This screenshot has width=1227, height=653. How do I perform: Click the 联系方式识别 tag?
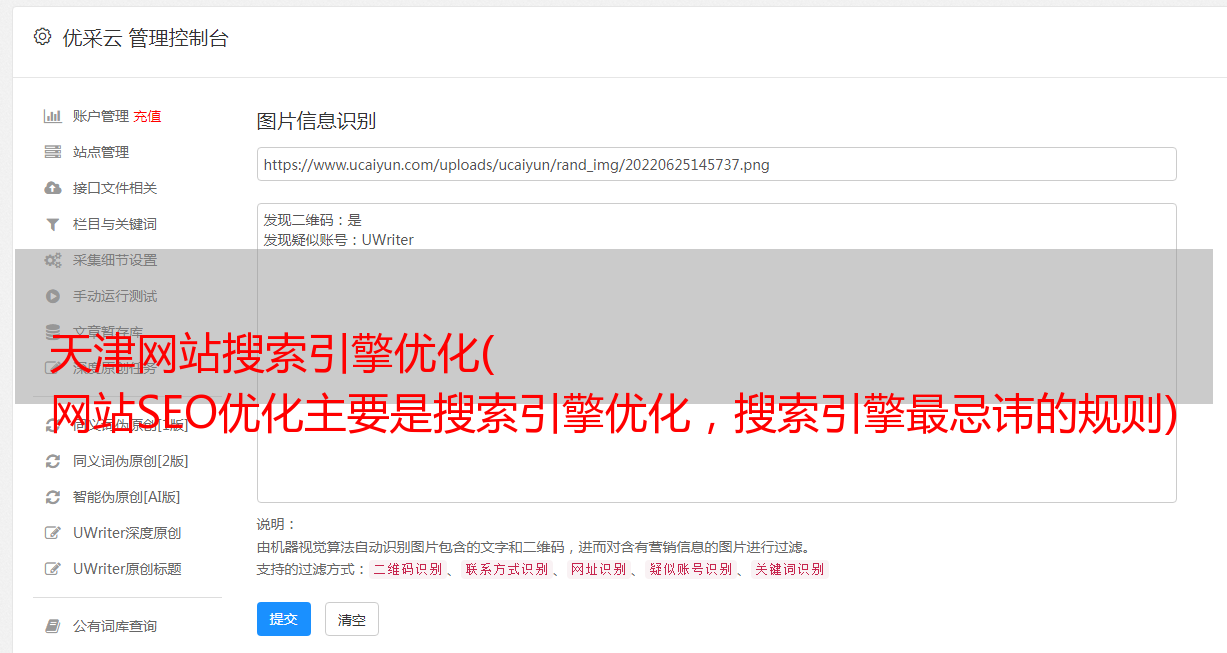tap(506, 569)
